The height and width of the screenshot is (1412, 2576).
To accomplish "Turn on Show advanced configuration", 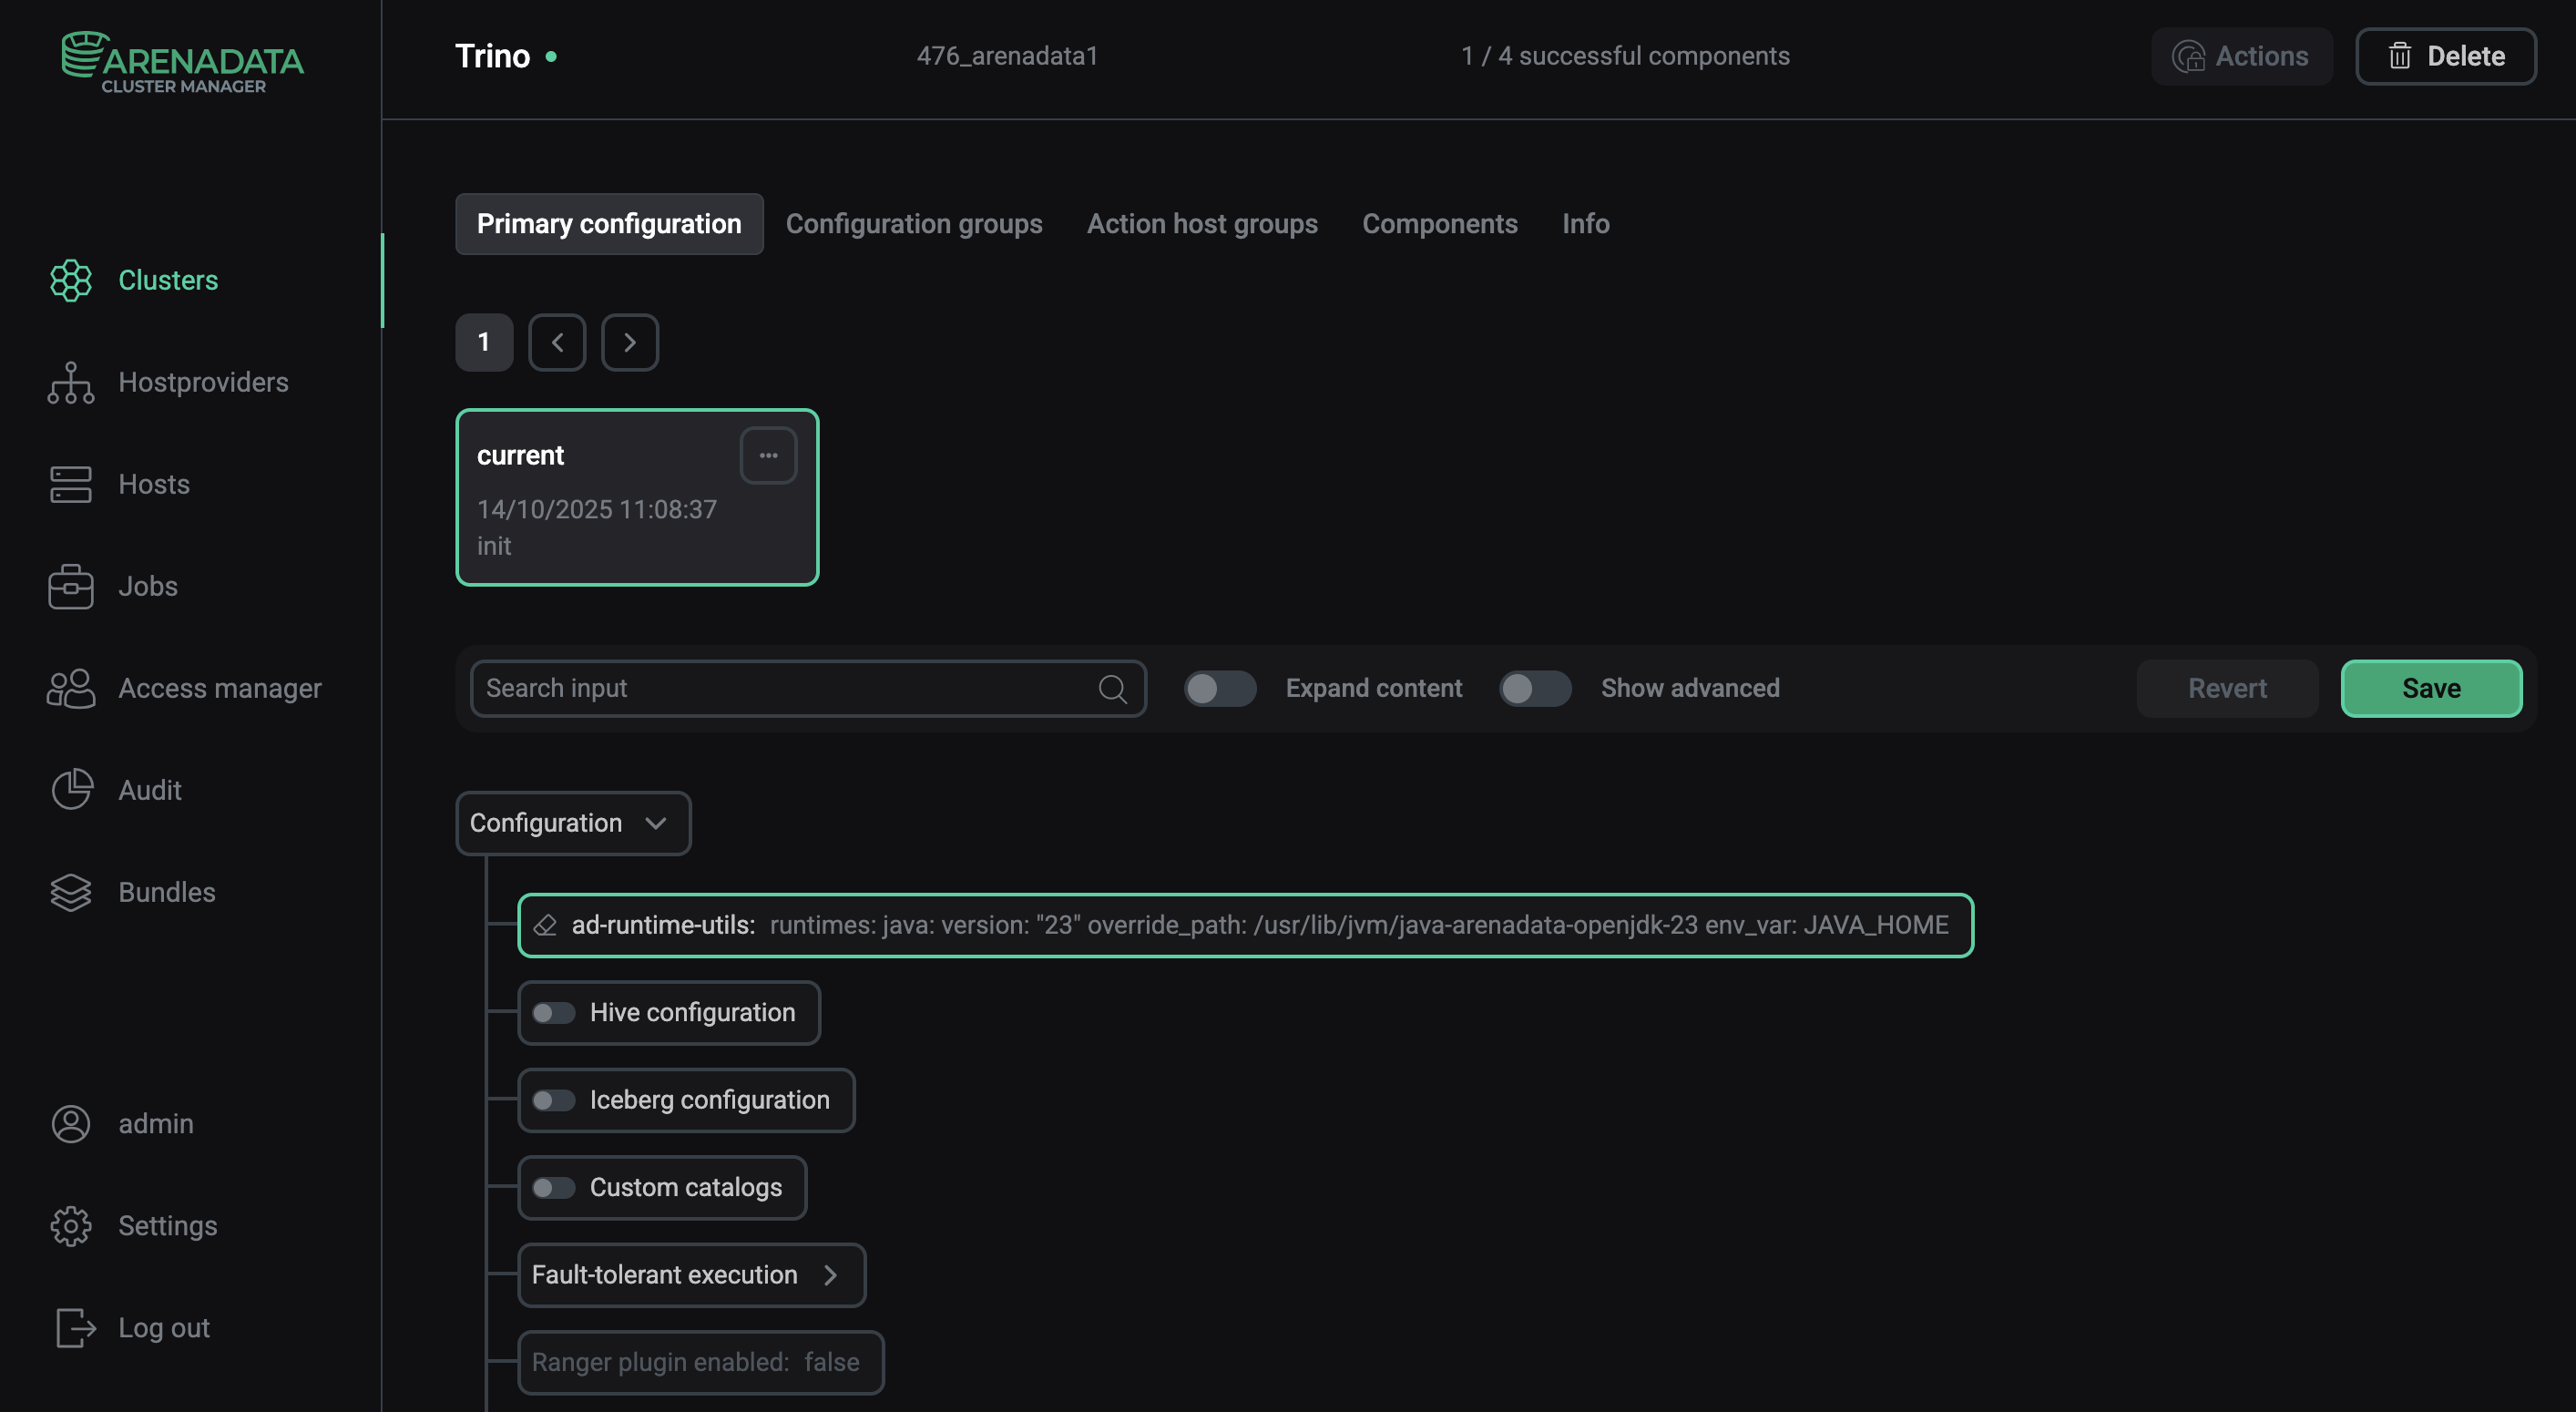I will click(1534, 688).
